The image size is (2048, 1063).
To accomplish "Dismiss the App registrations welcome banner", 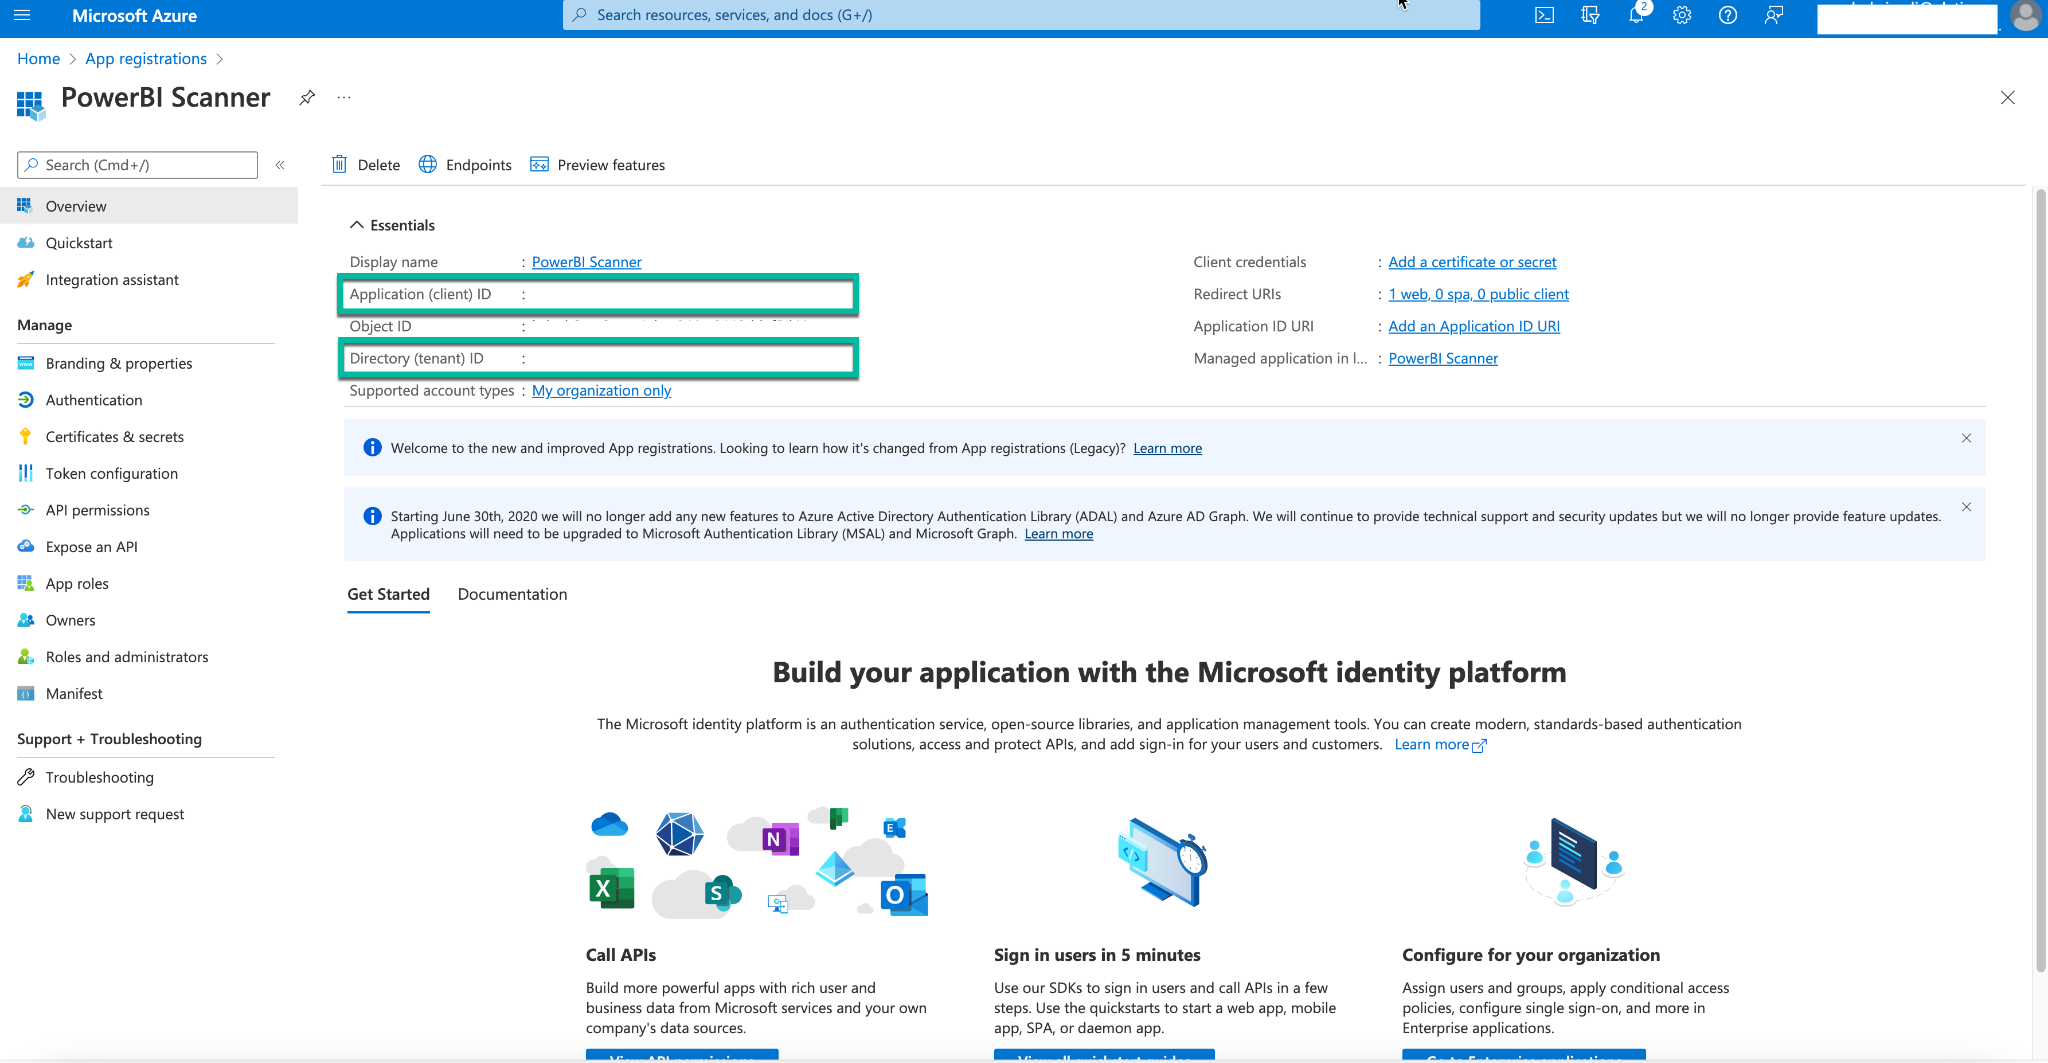I will [1966, 438].
